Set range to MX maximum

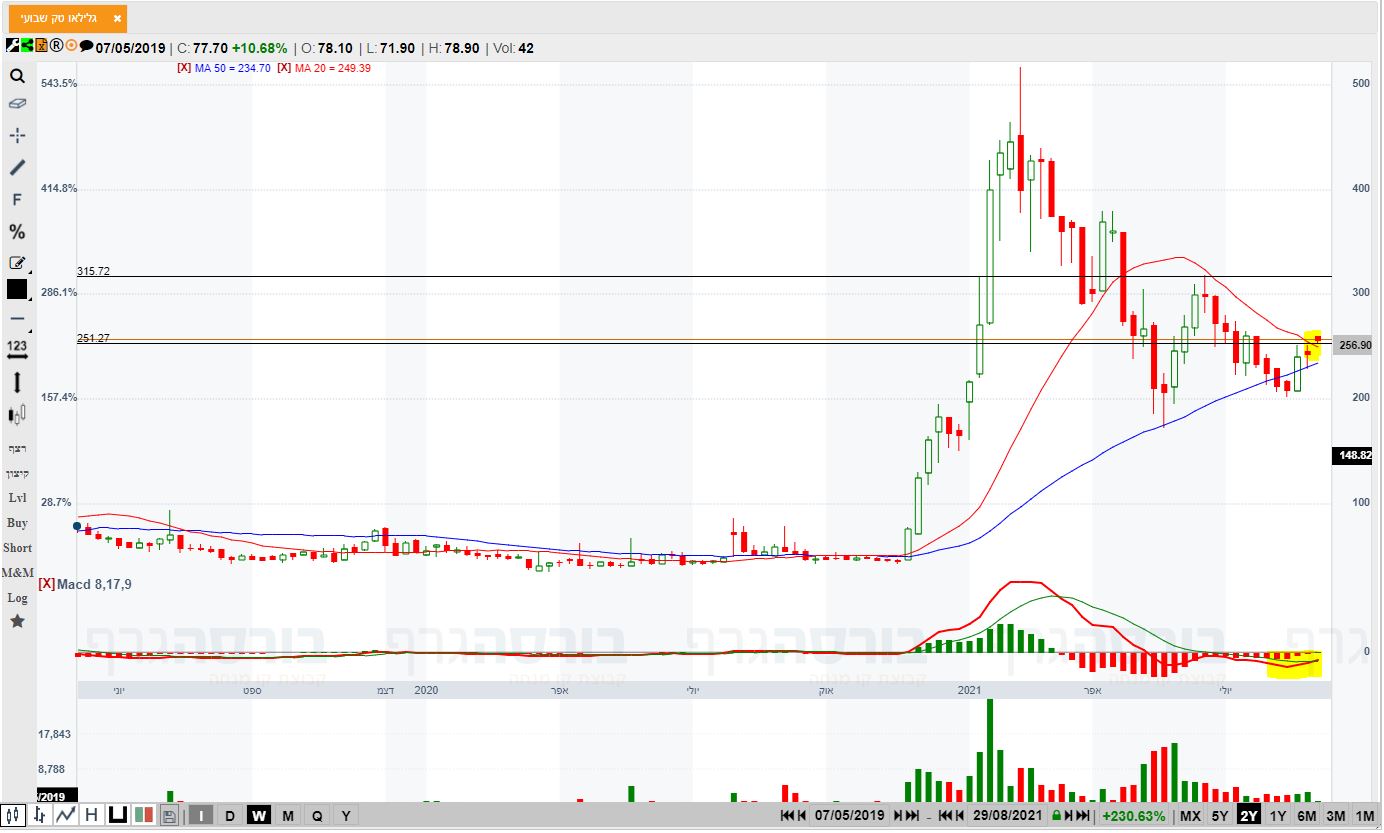(x=1190, y=816)
